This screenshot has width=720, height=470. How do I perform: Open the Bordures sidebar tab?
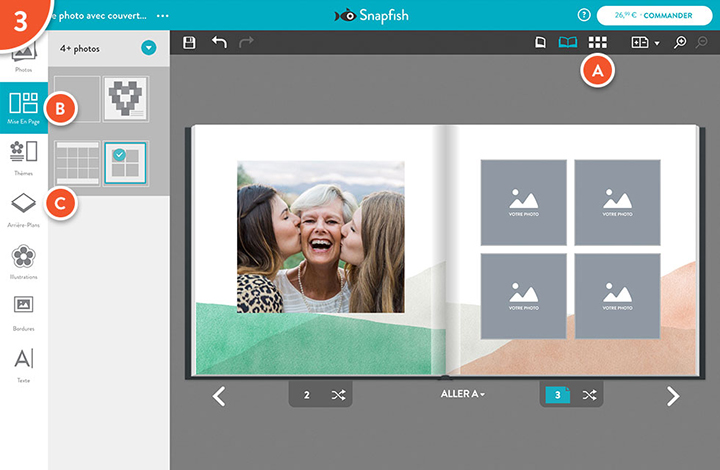click(x=23, y=313)
